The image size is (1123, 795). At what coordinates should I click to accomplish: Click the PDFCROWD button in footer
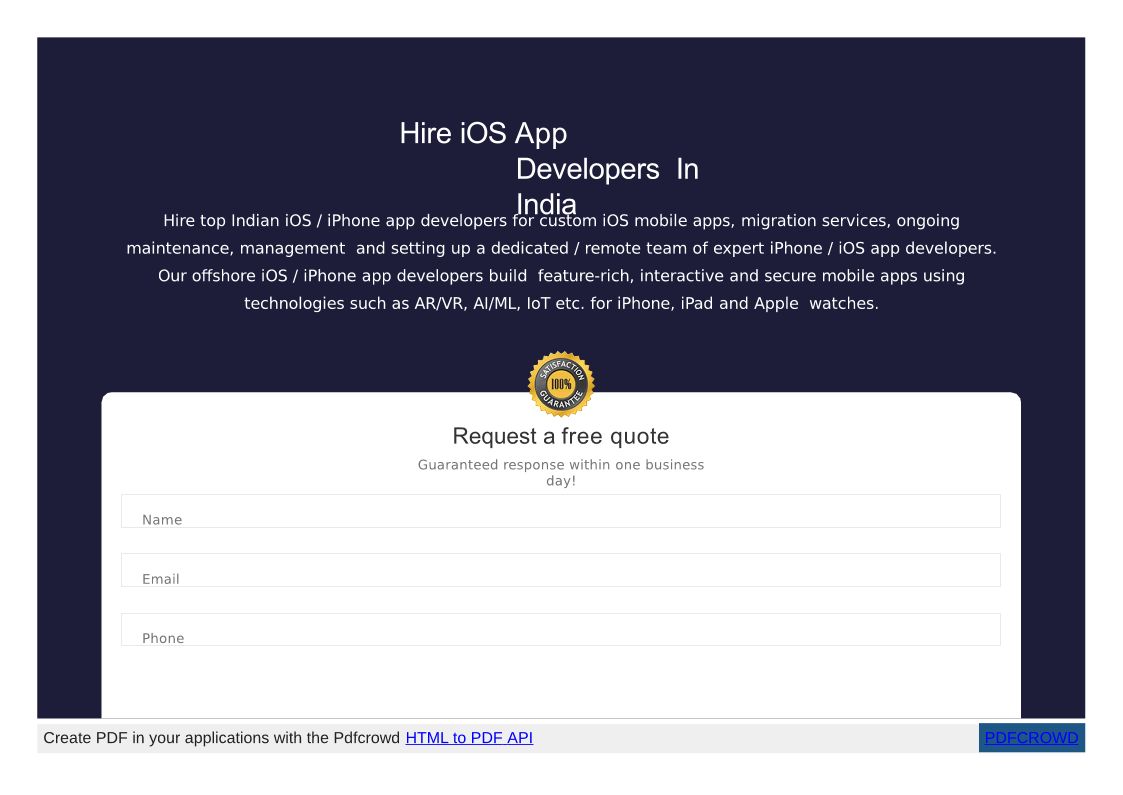coord(1031,738)
